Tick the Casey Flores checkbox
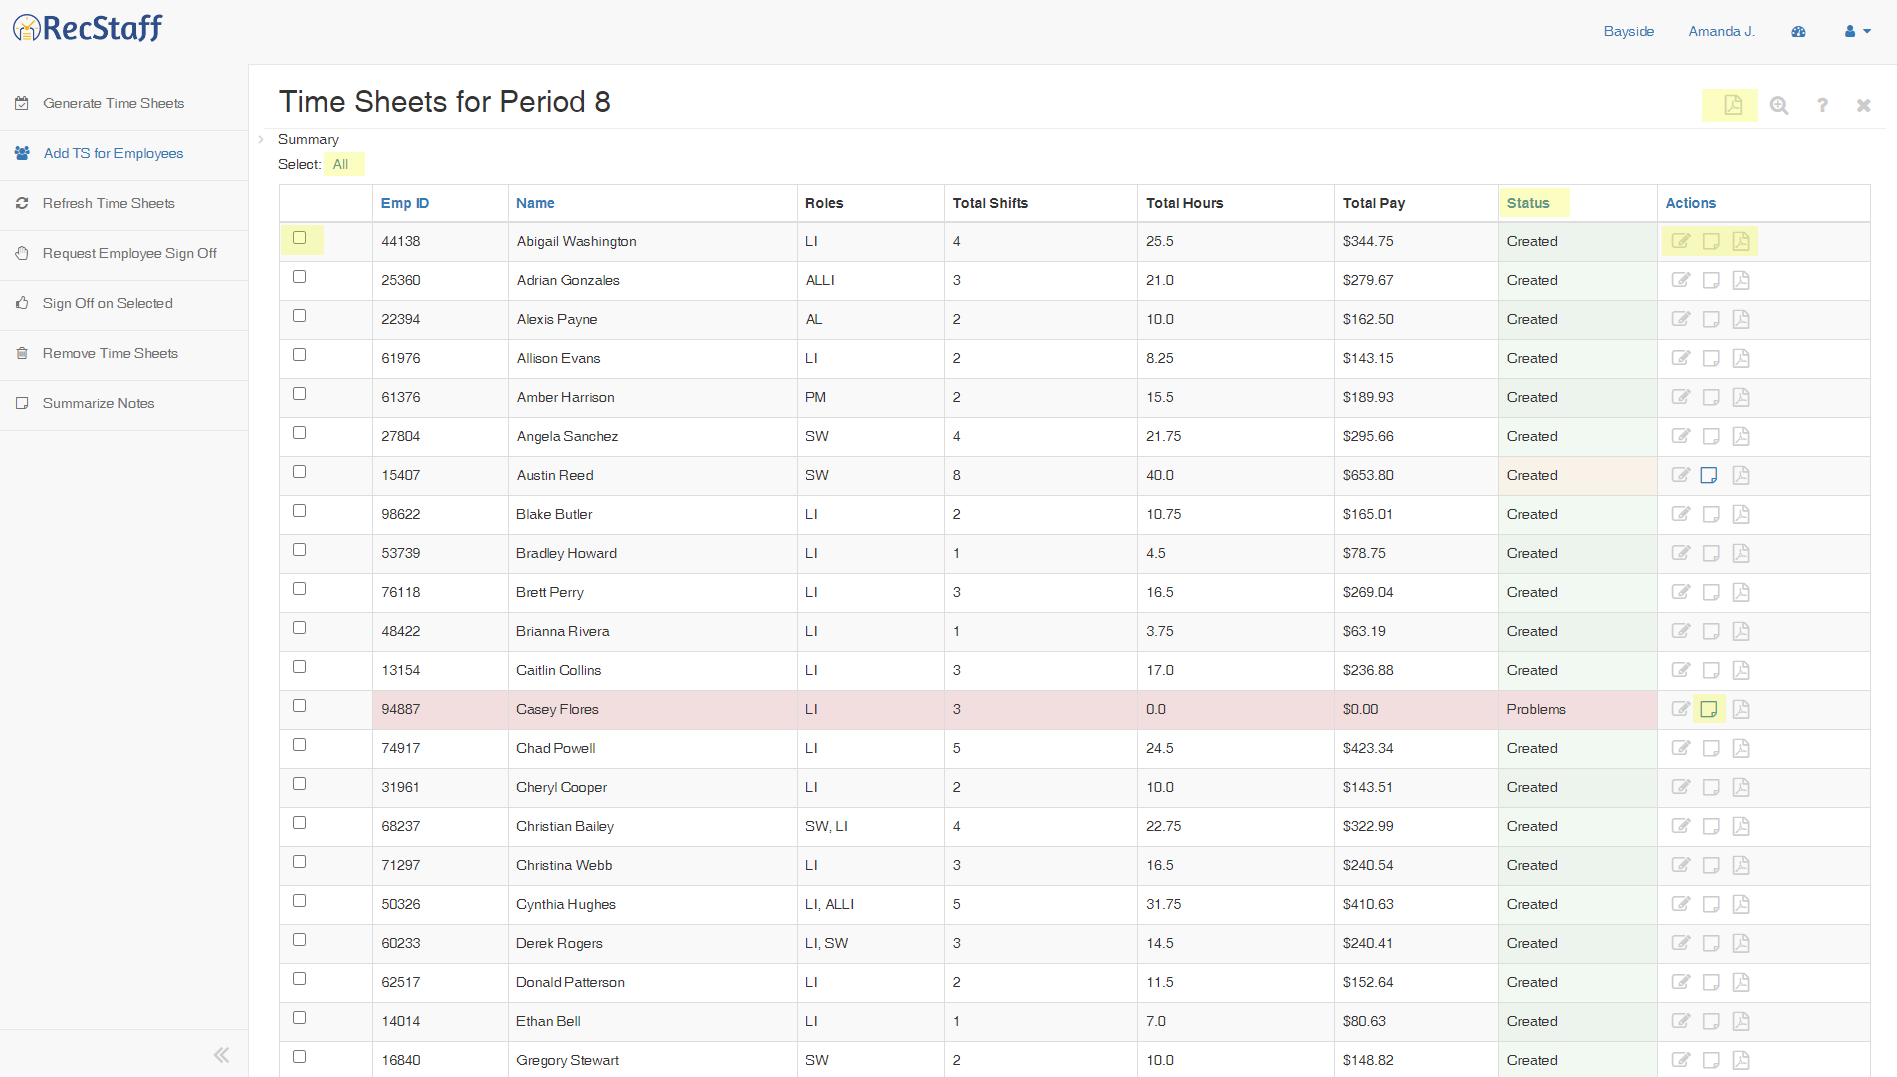 (x=299, y=706)
